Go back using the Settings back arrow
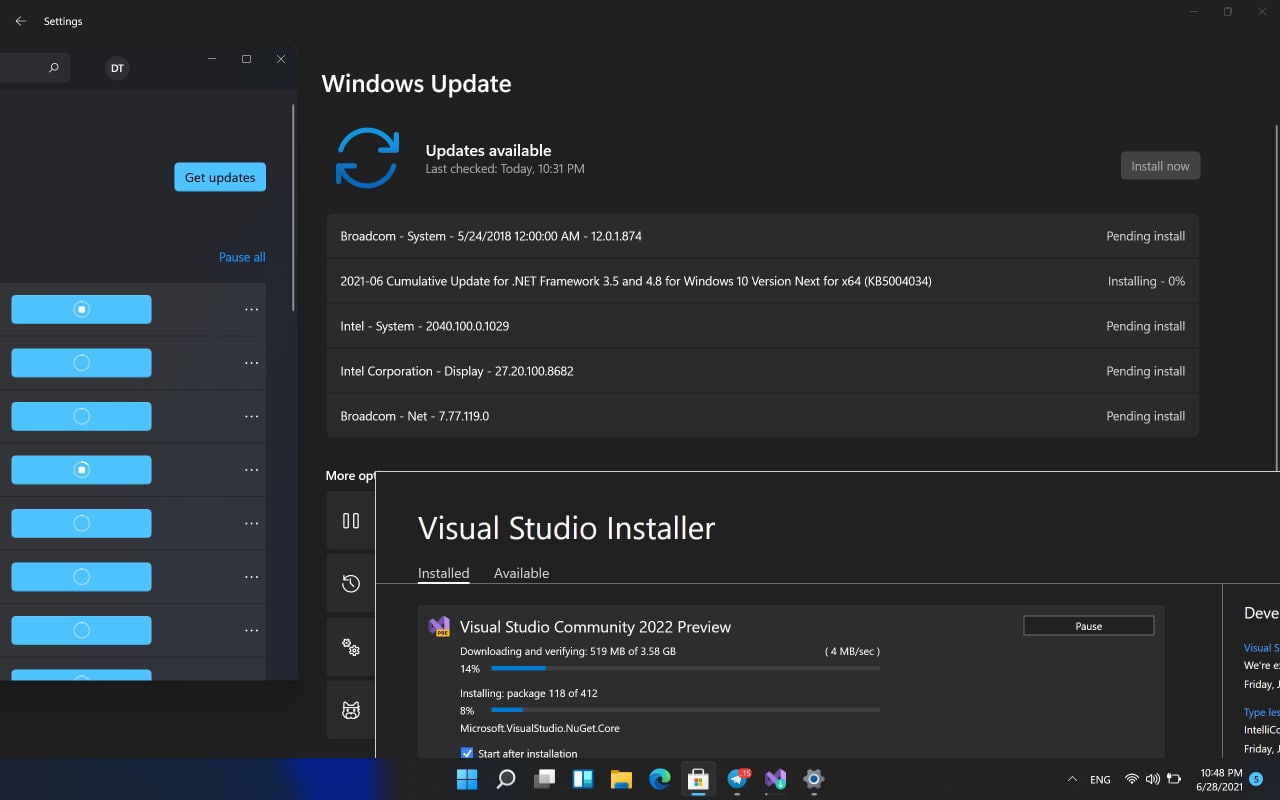The image size is (1280, 800). (x=20, y=21)
